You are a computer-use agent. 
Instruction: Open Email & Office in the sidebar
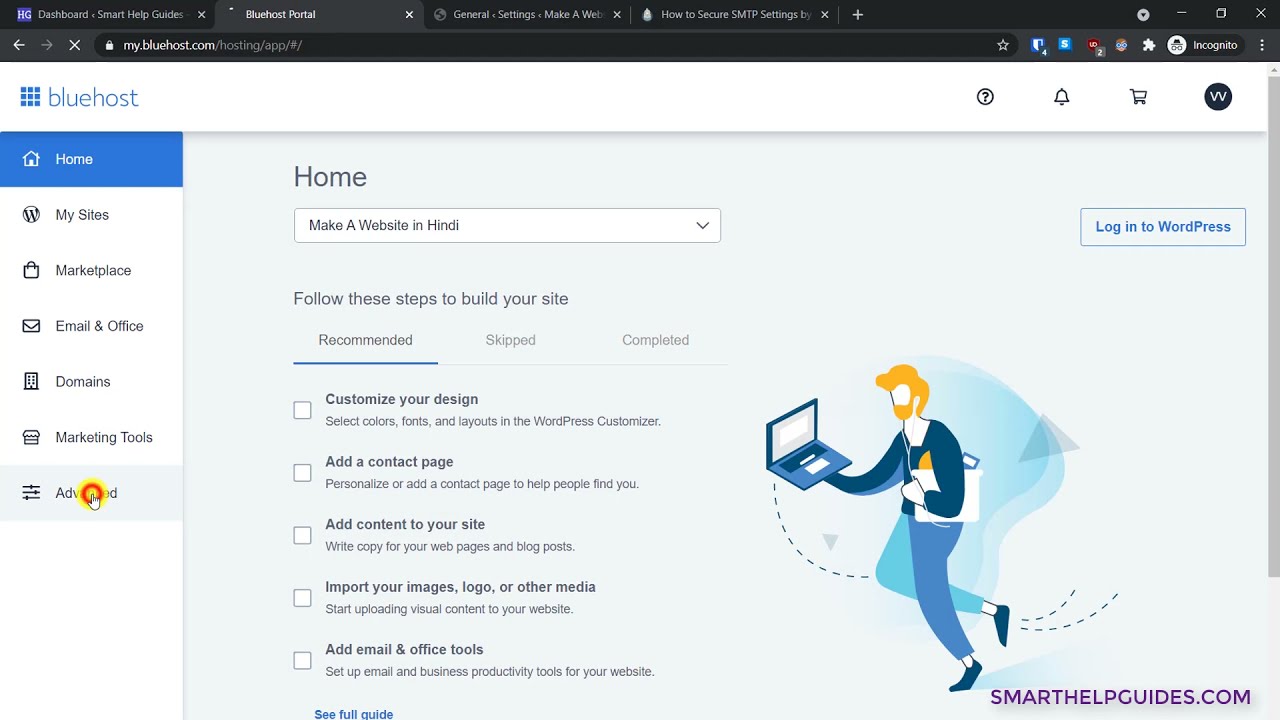click(91, 326)
